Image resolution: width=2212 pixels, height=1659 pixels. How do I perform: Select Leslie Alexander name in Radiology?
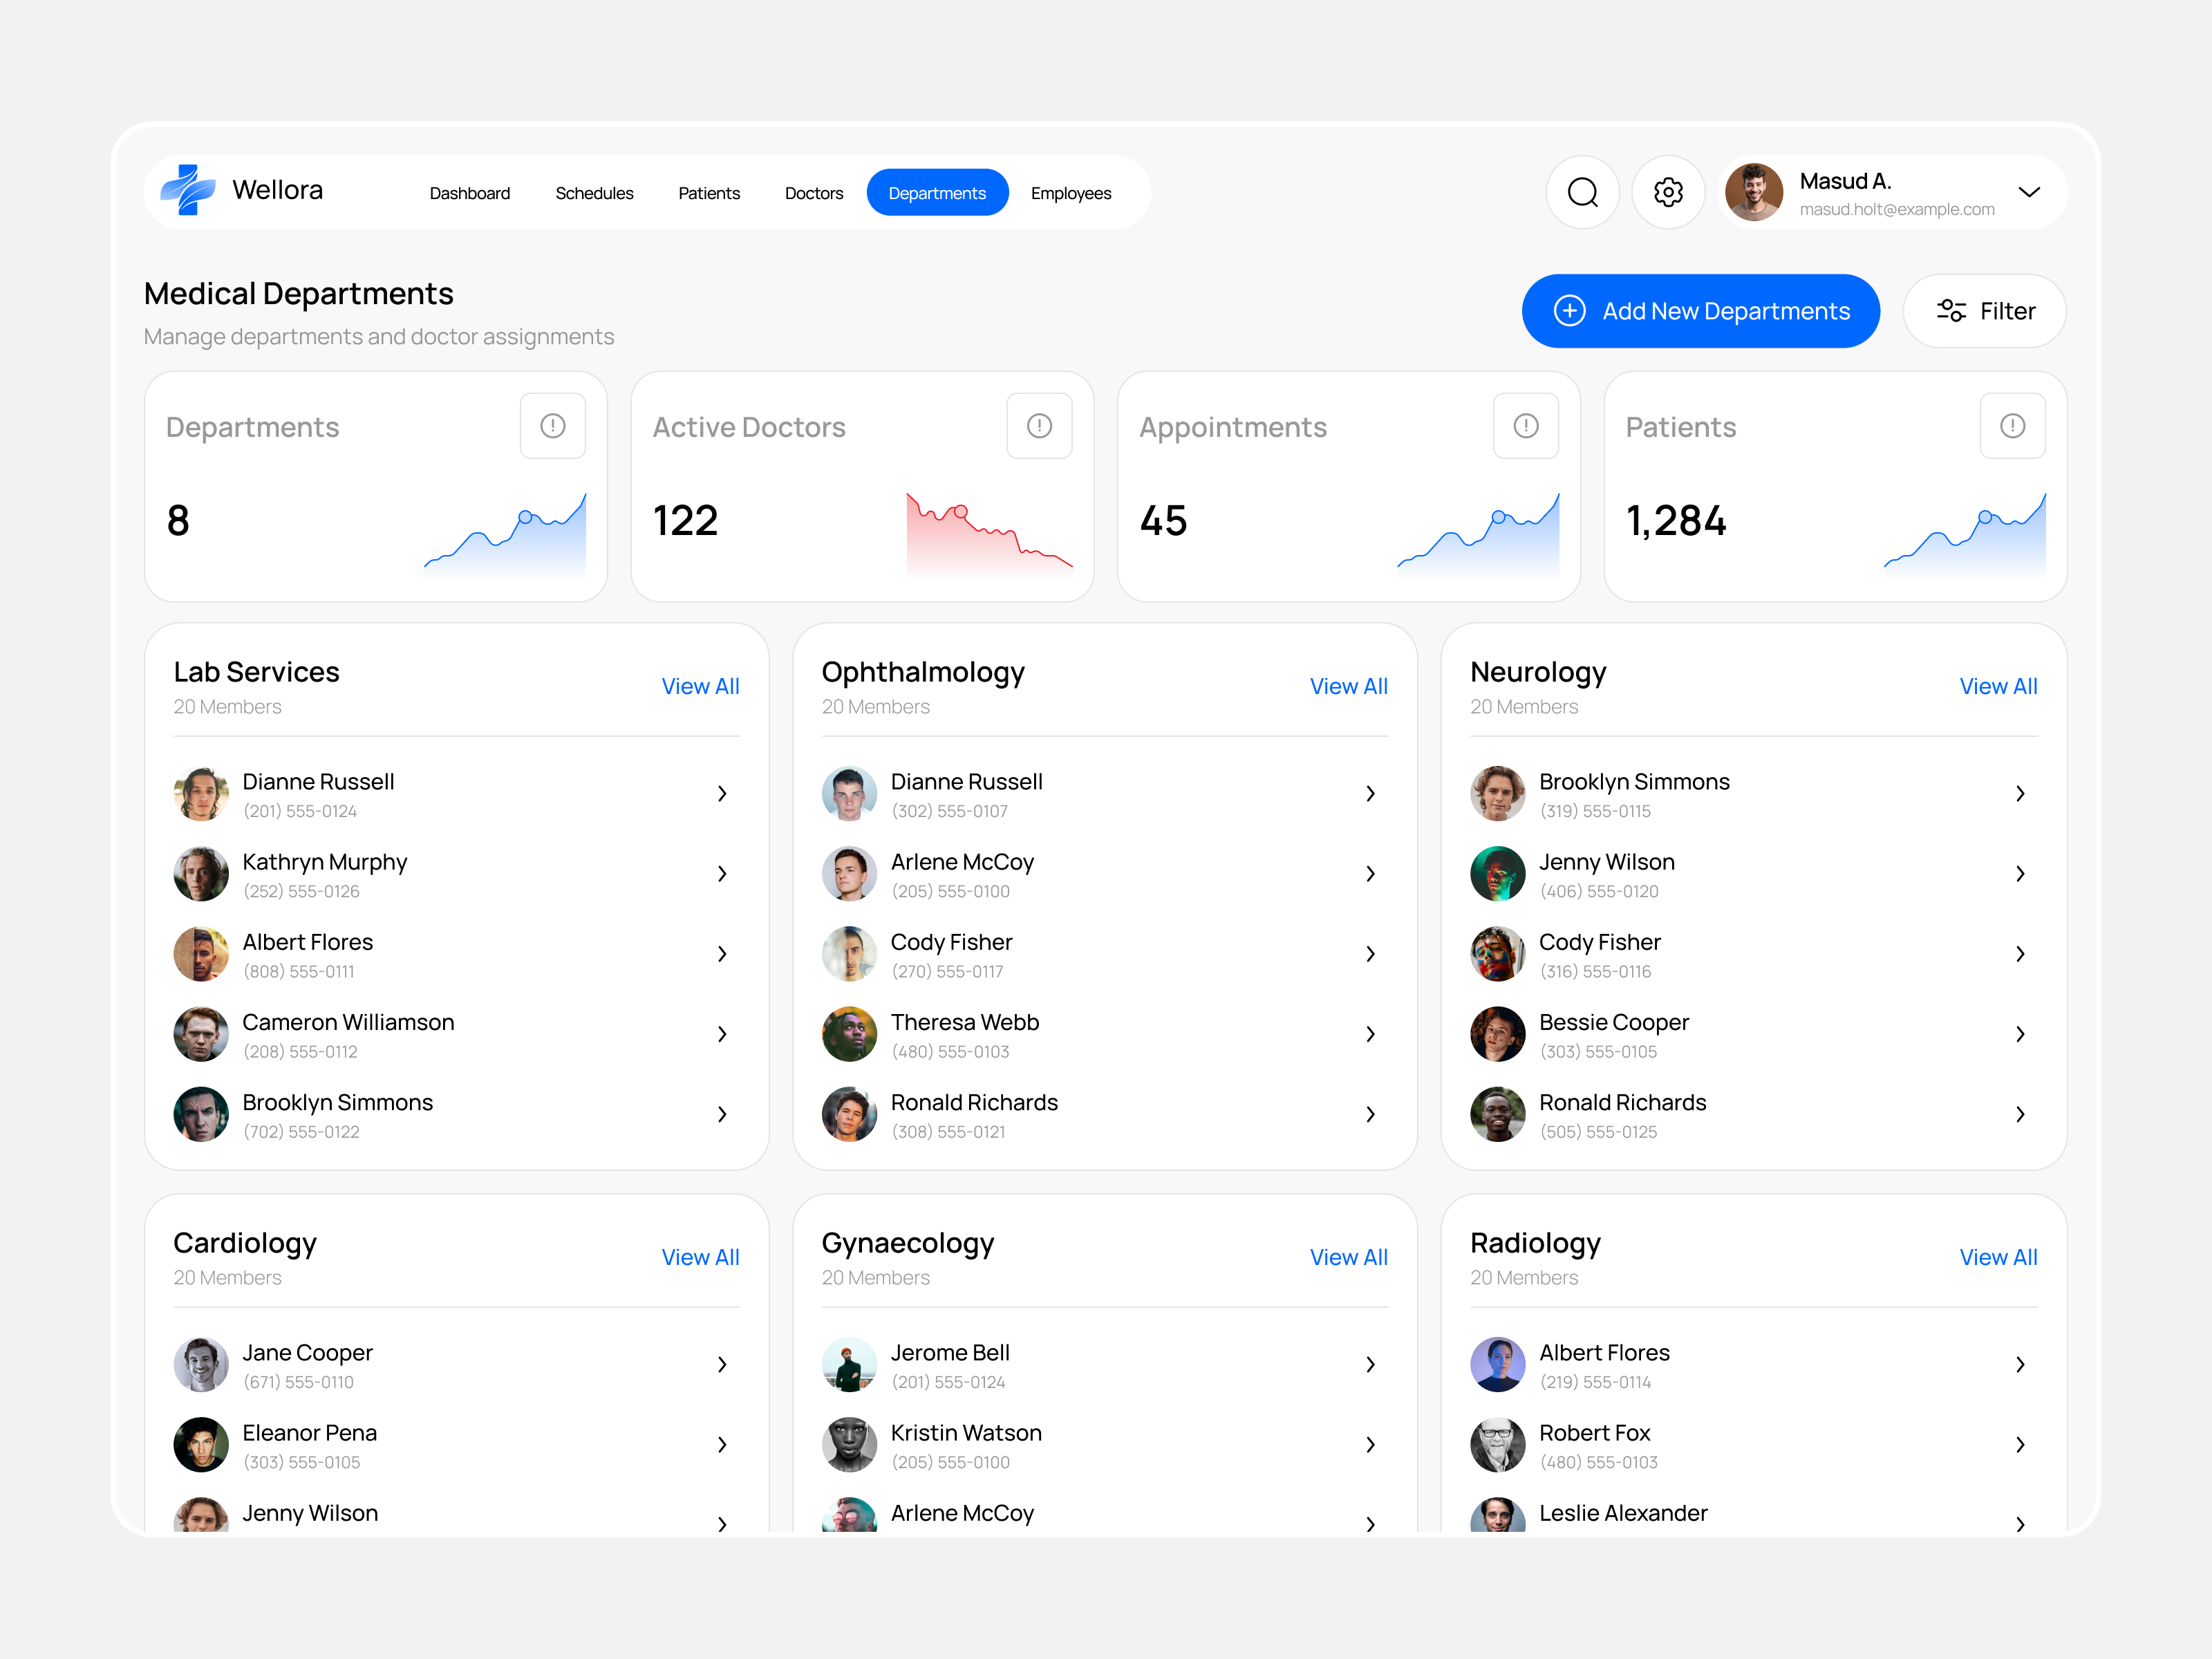pos(1623,1513)
